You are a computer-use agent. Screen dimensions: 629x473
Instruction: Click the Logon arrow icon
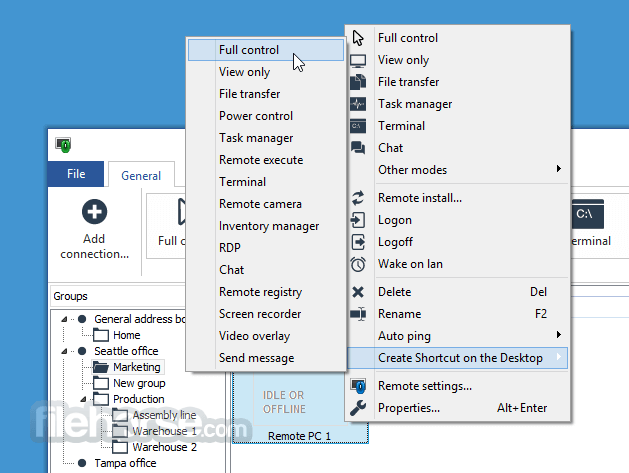pos(358,220)
